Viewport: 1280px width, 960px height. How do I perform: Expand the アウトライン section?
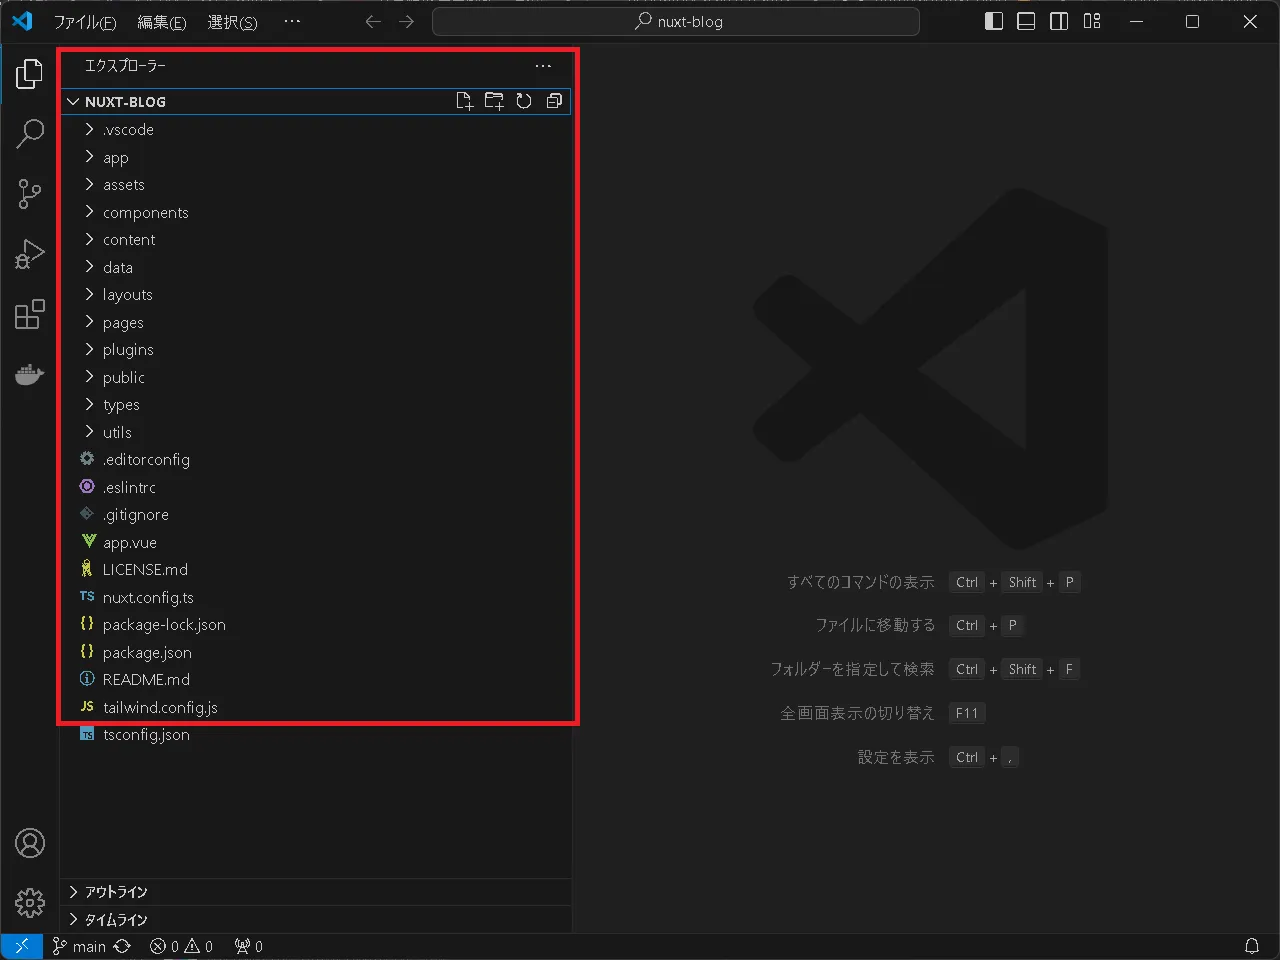click(316, 892)
